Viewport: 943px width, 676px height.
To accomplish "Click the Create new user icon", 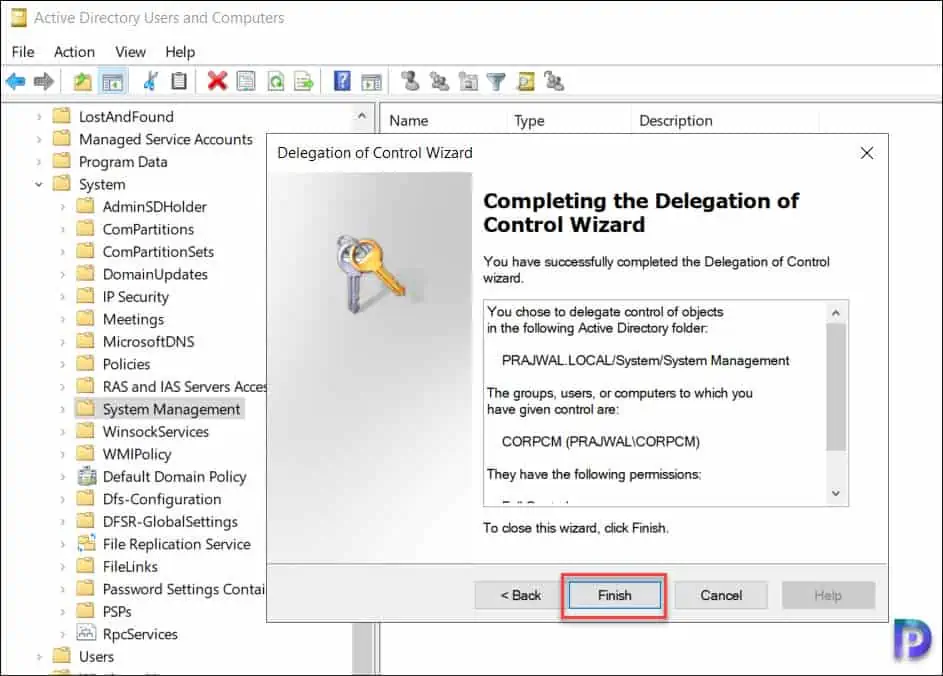I will (x=410, y=81).
